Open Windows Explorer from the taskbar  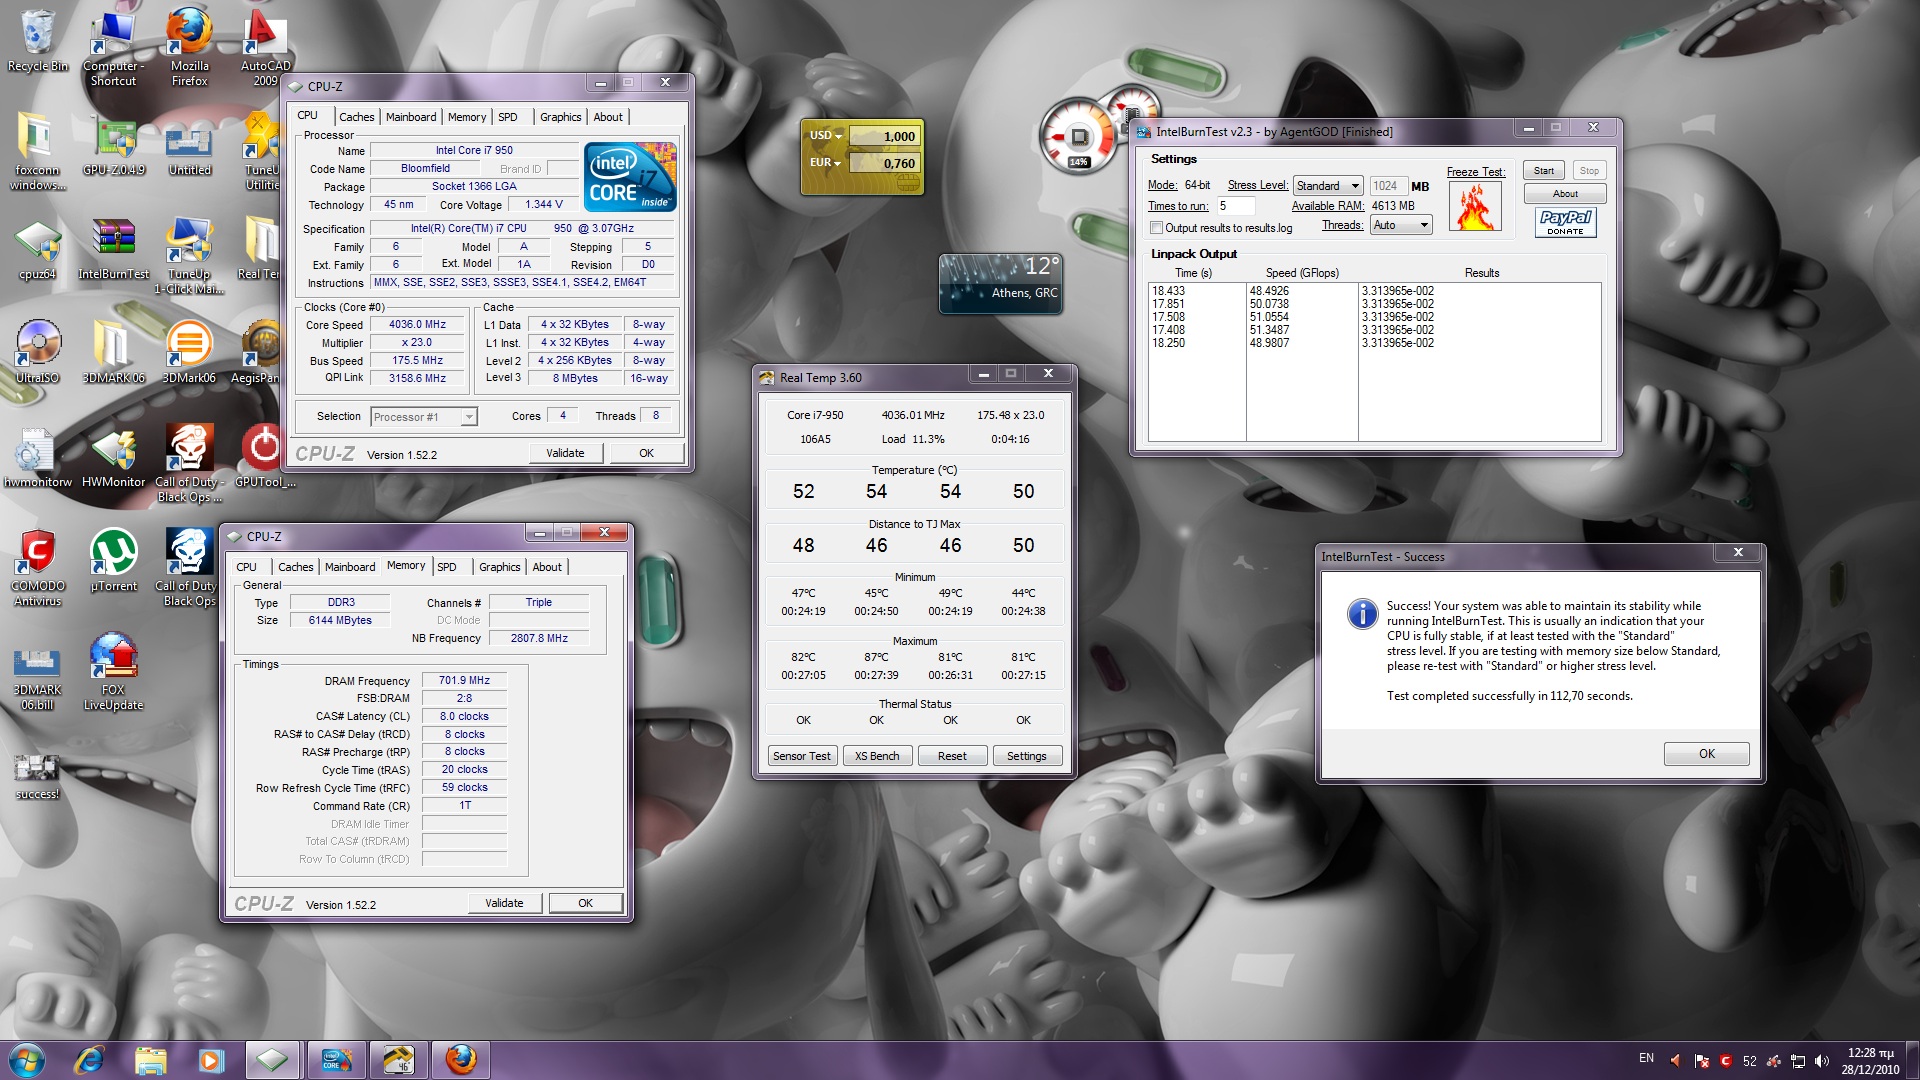150,1059
